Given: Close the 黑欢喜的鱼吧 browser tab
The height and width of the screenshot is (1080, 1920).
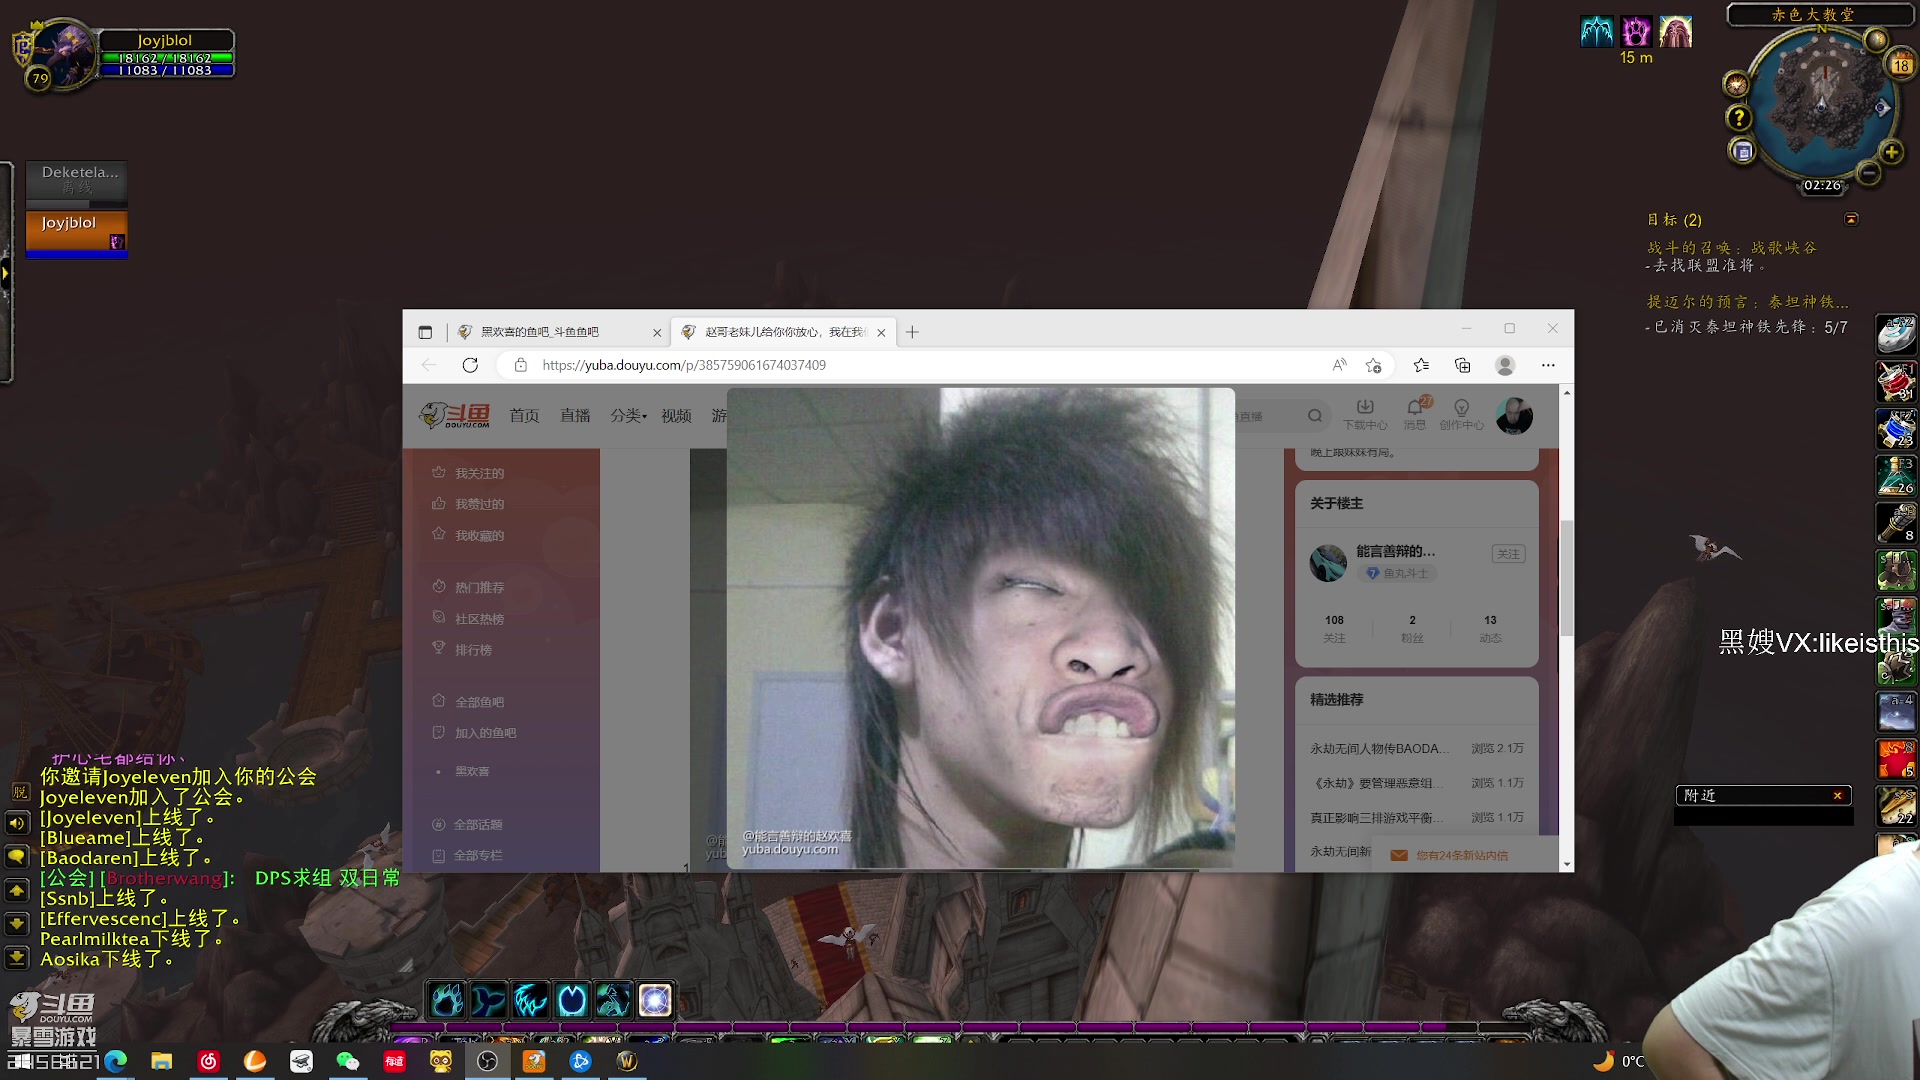Looking at the screenshot, I should click(x=657, y=333).
